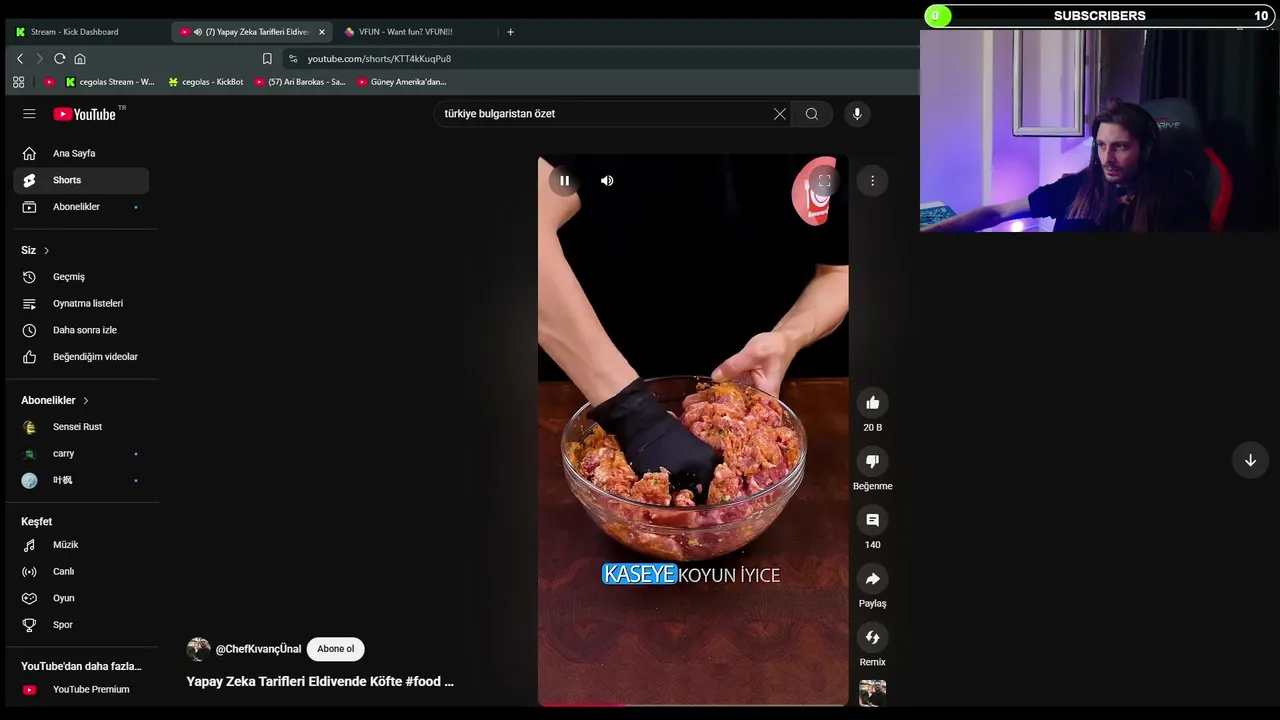Viewport: 1280px width, 720px height.
Task: Click the first YouTube bookmark icon
Action: (x=49, y=82)
